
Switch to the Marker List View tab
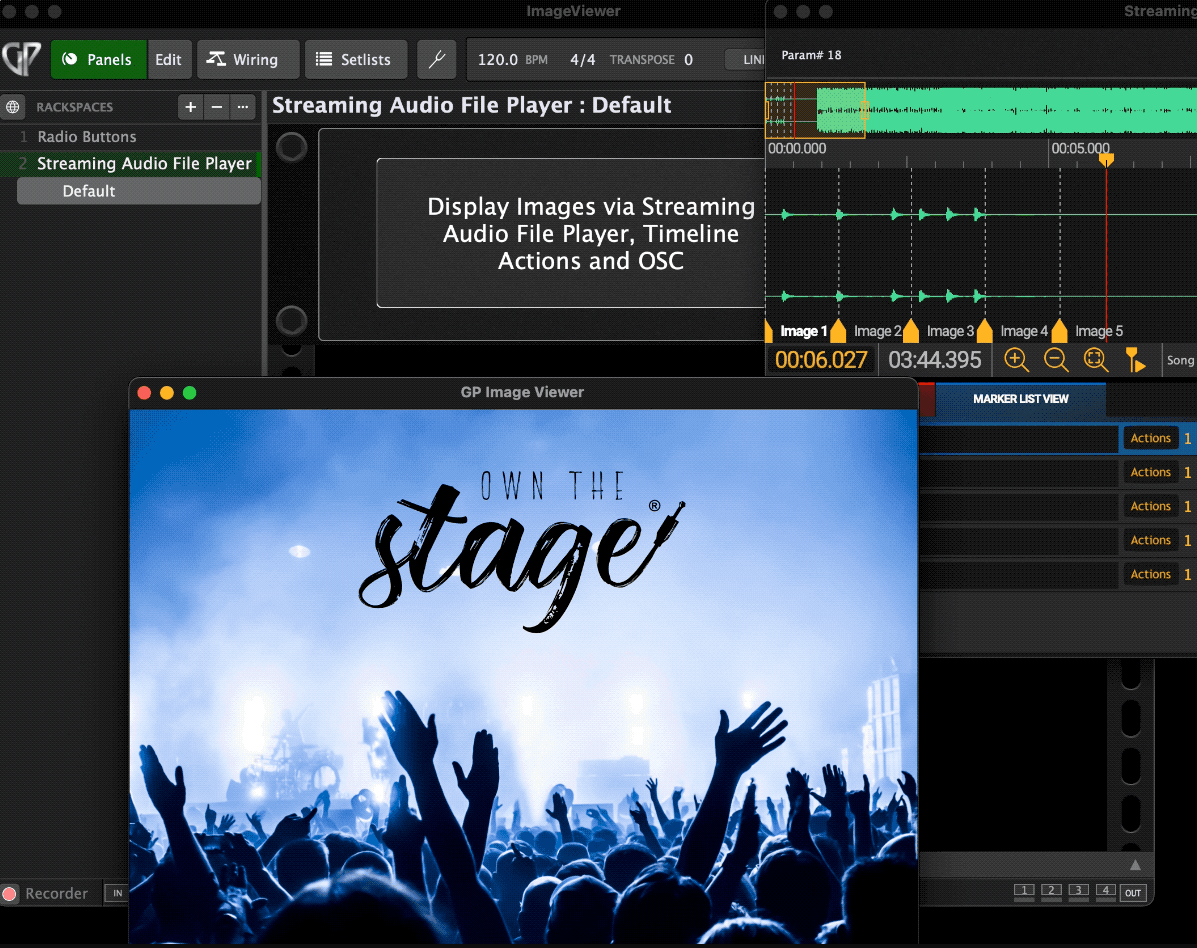(1020, 399)
